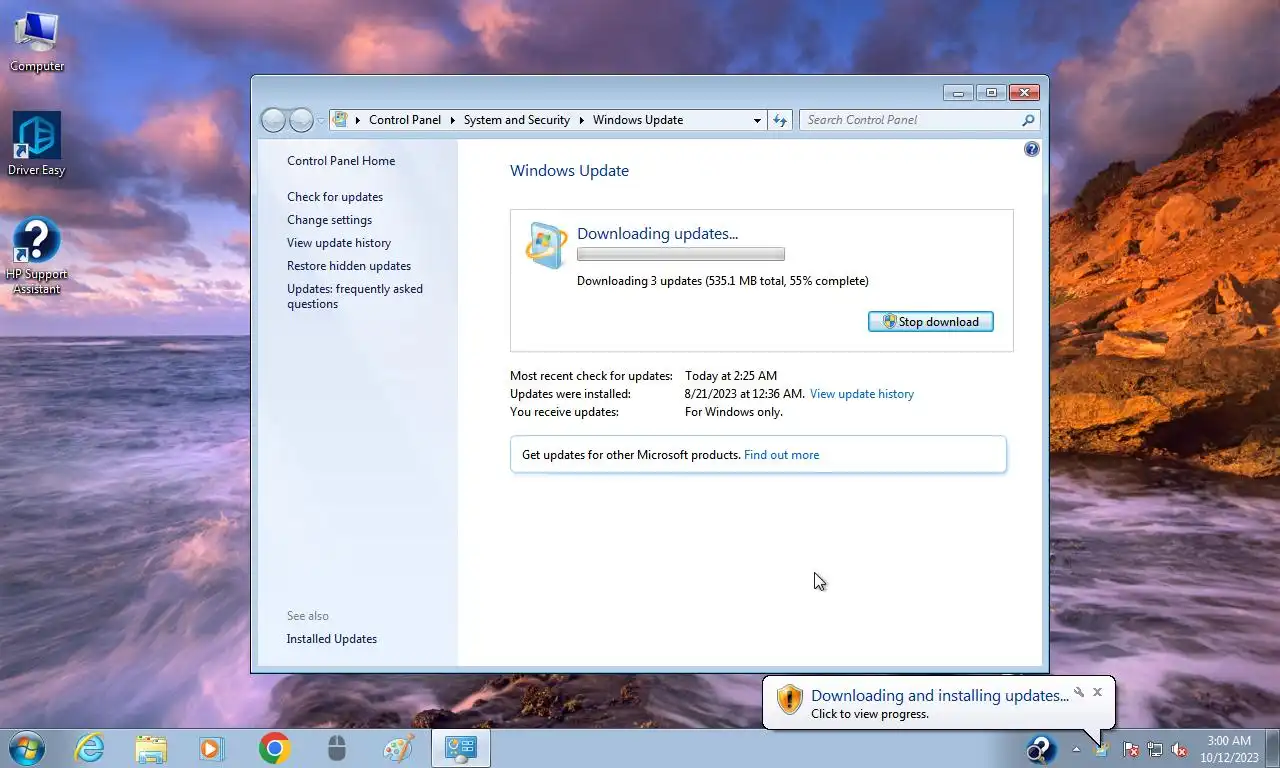Screen dimensions: 1280x768
Task: Select System and Security in breadcrumb
Action: coord(517,120)
